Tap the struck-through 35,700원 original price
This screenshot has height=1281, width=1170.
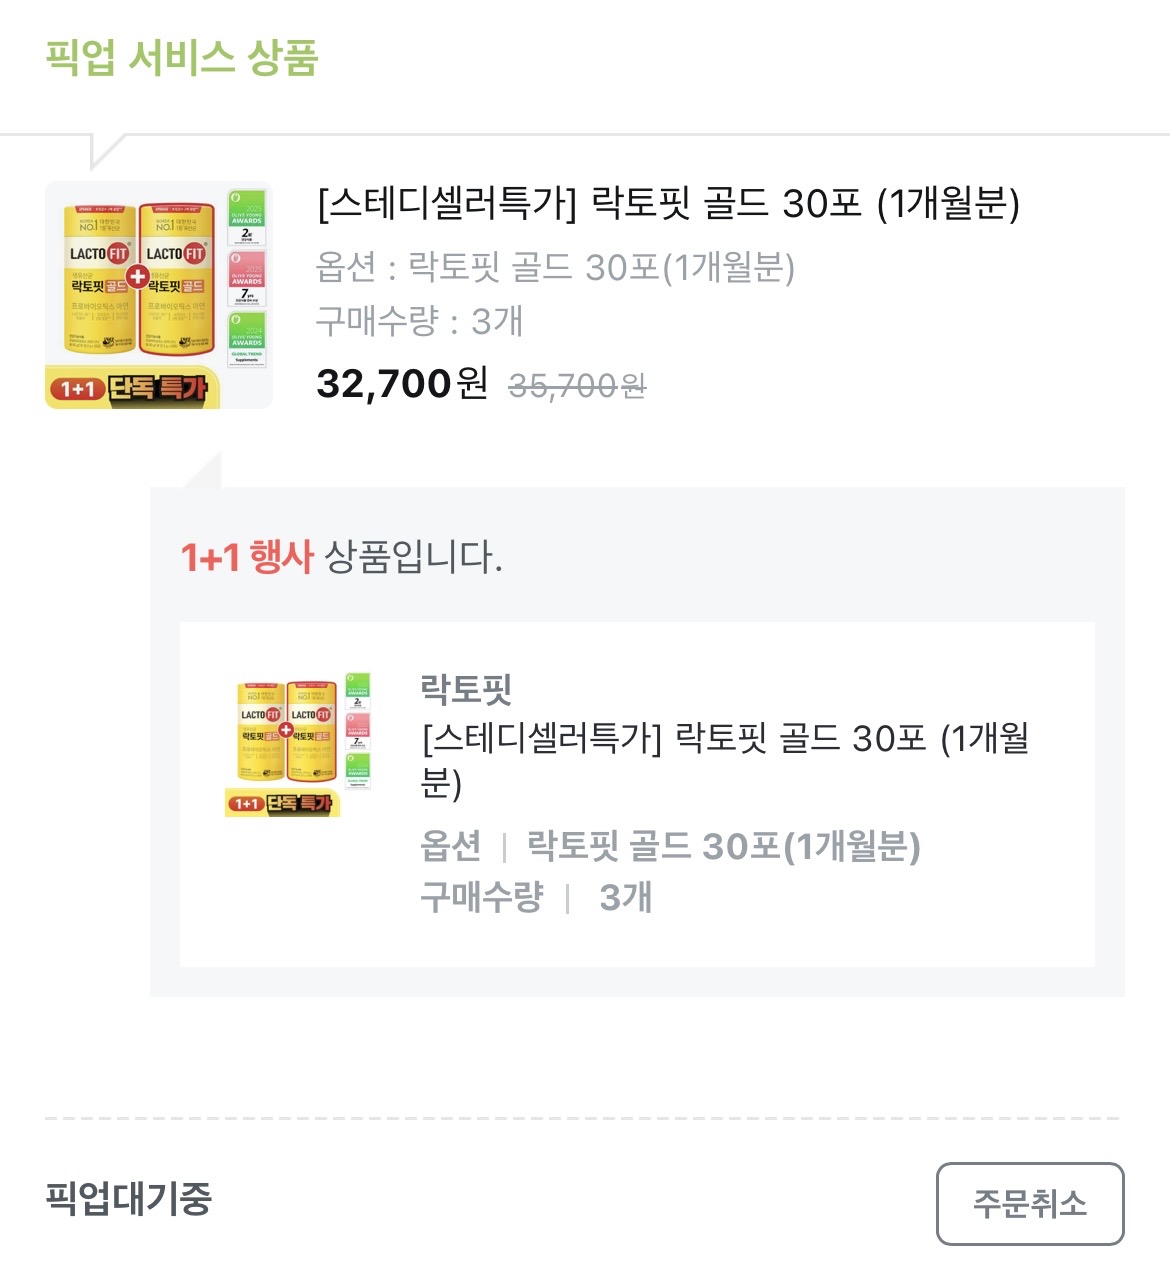[577, 386]
